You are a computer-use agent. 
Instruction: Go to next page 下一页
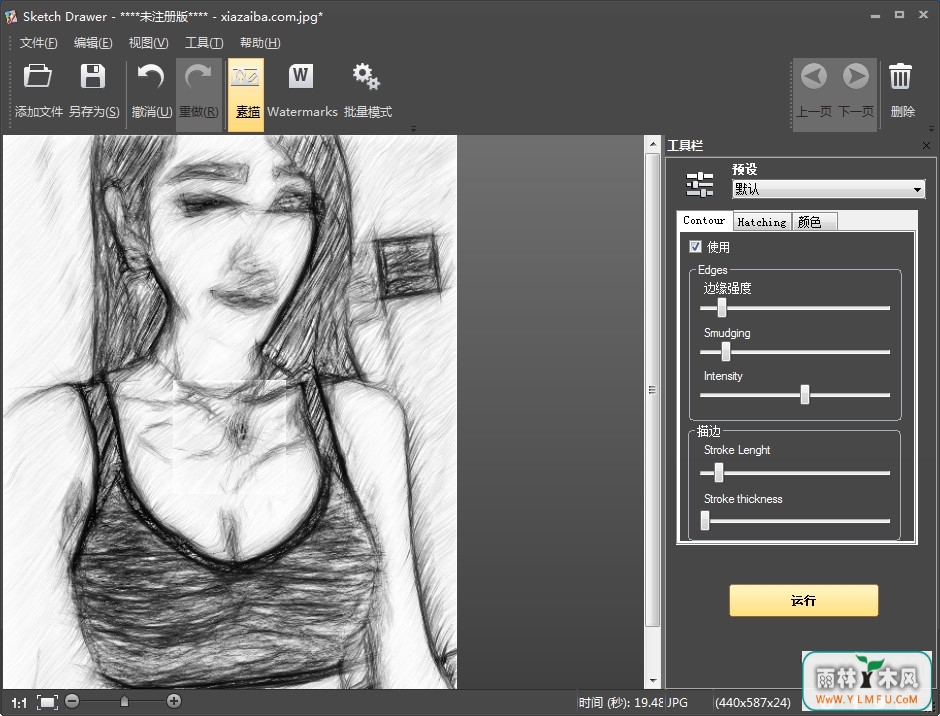855,93
